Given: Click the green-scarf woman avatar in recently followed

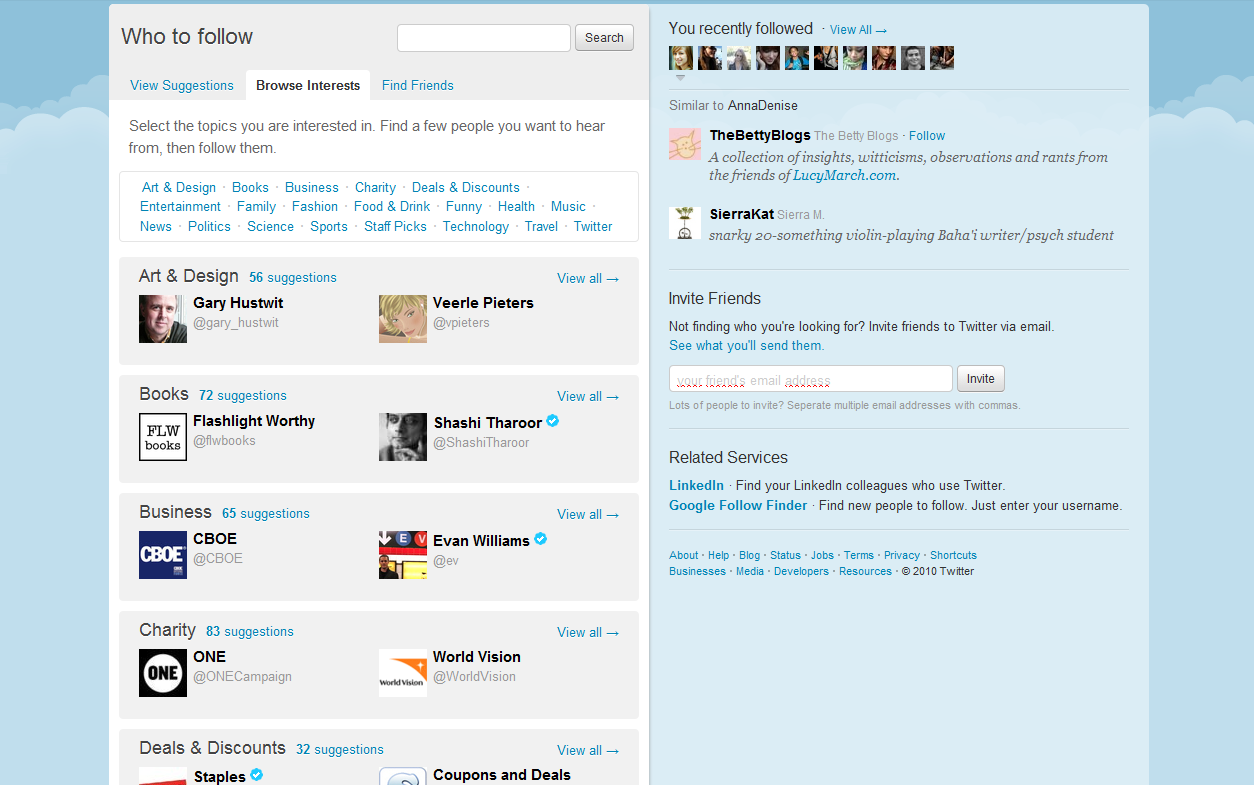Looking at the screenshot, I should click(855, 58).
